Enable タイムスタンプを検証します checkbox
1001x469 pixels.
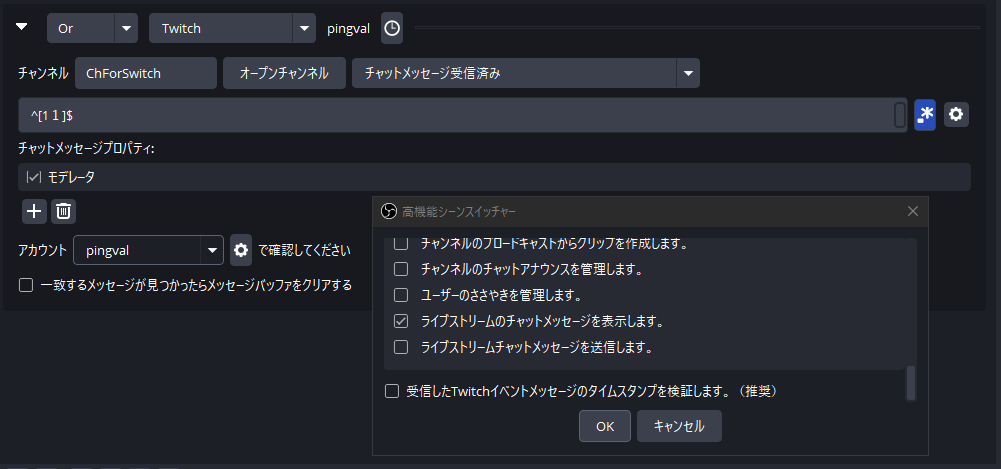coord(392,391)
